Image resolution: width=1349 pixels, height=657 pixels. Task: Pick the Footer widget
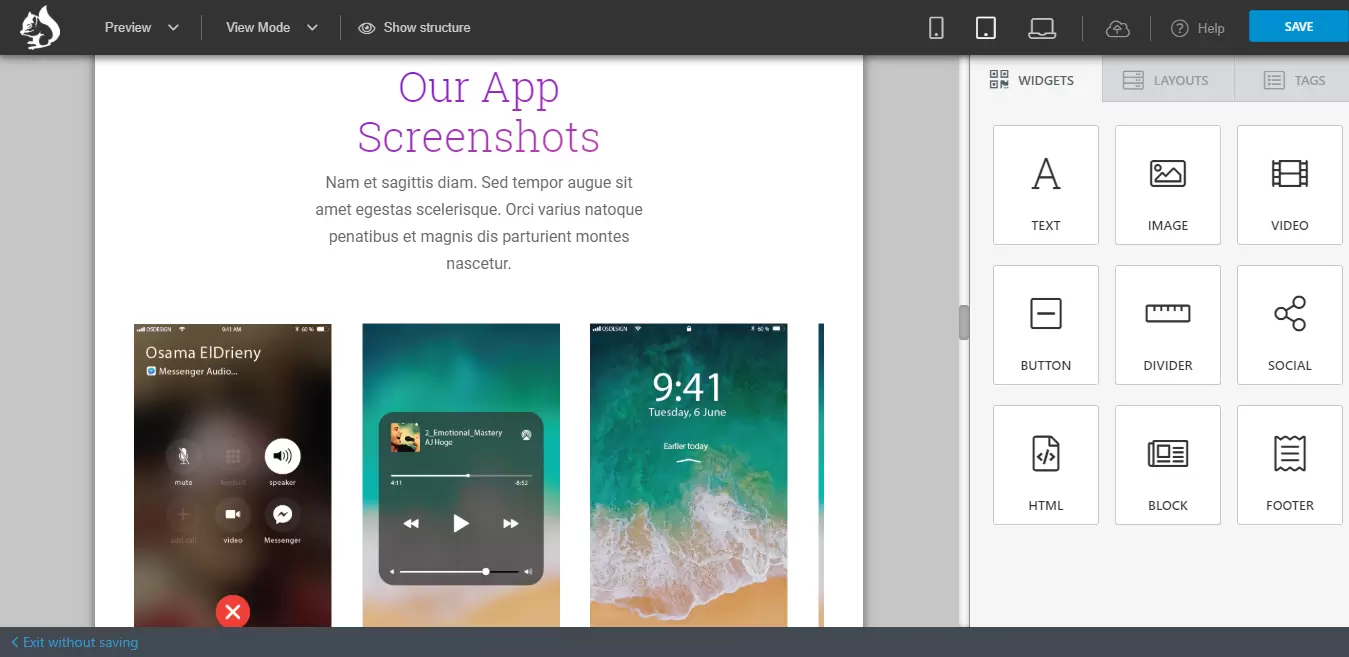tap(1289, 465)
